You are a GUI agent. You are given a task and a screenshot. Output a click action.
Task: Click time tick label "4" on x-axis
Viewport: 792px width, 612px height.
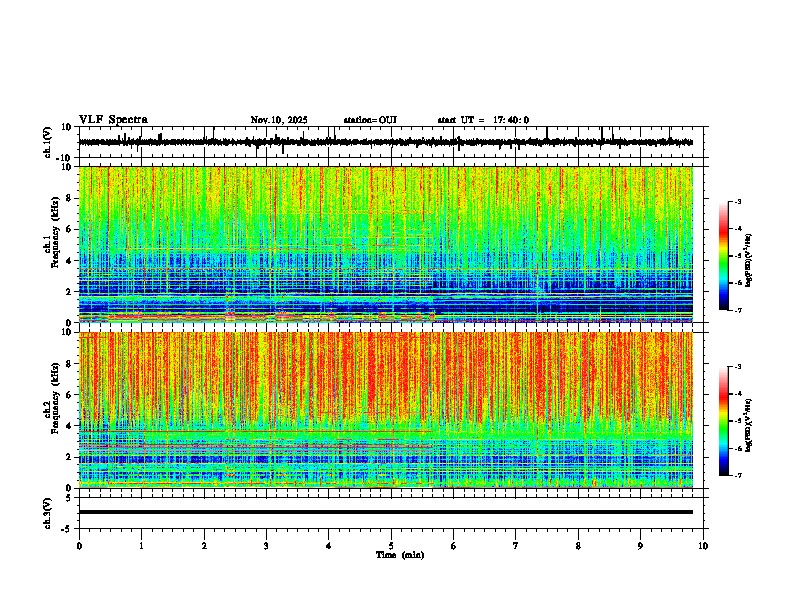coord(329,546)
